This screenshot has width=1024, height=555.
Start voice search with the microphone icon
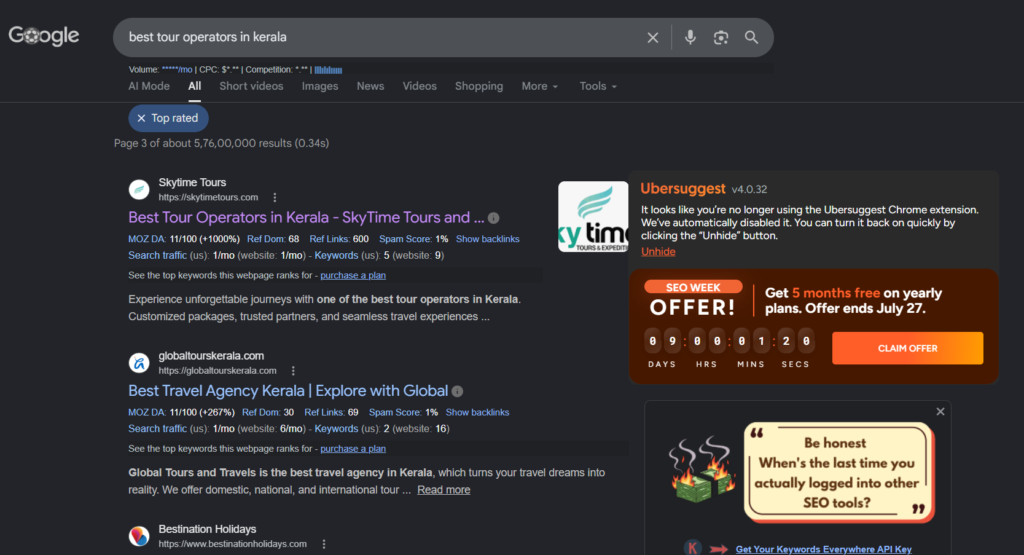690,37
